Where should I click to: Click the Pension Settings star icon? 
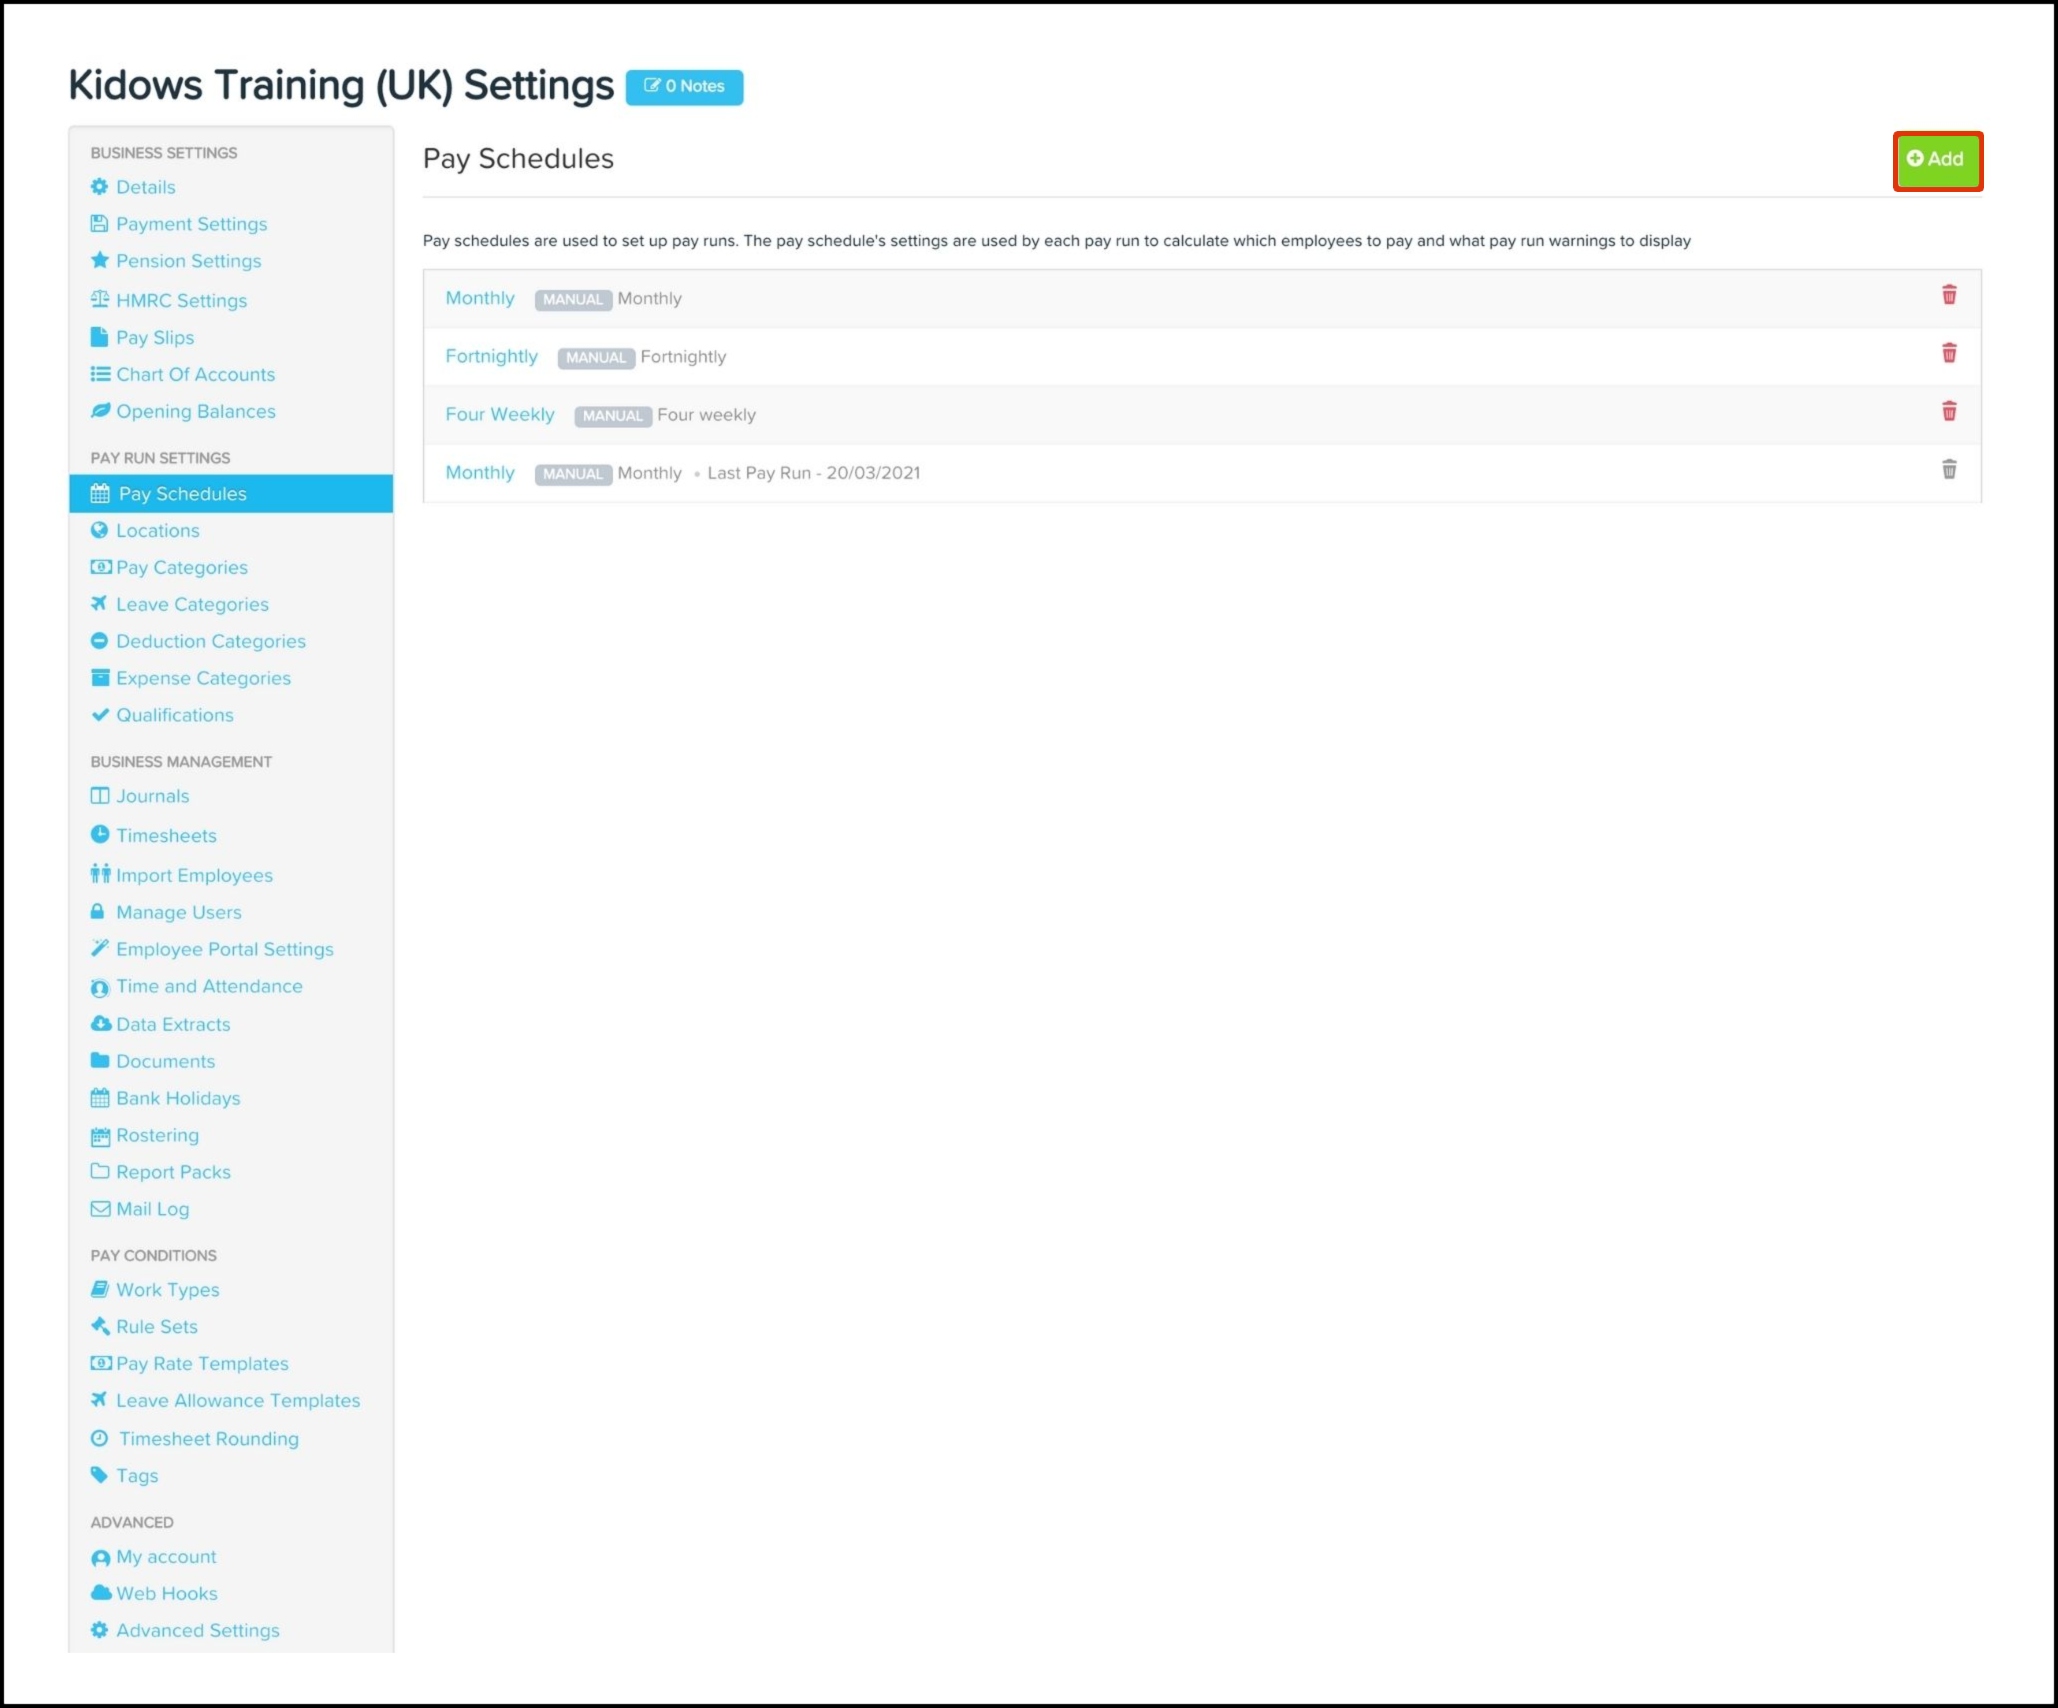point(99,260)
